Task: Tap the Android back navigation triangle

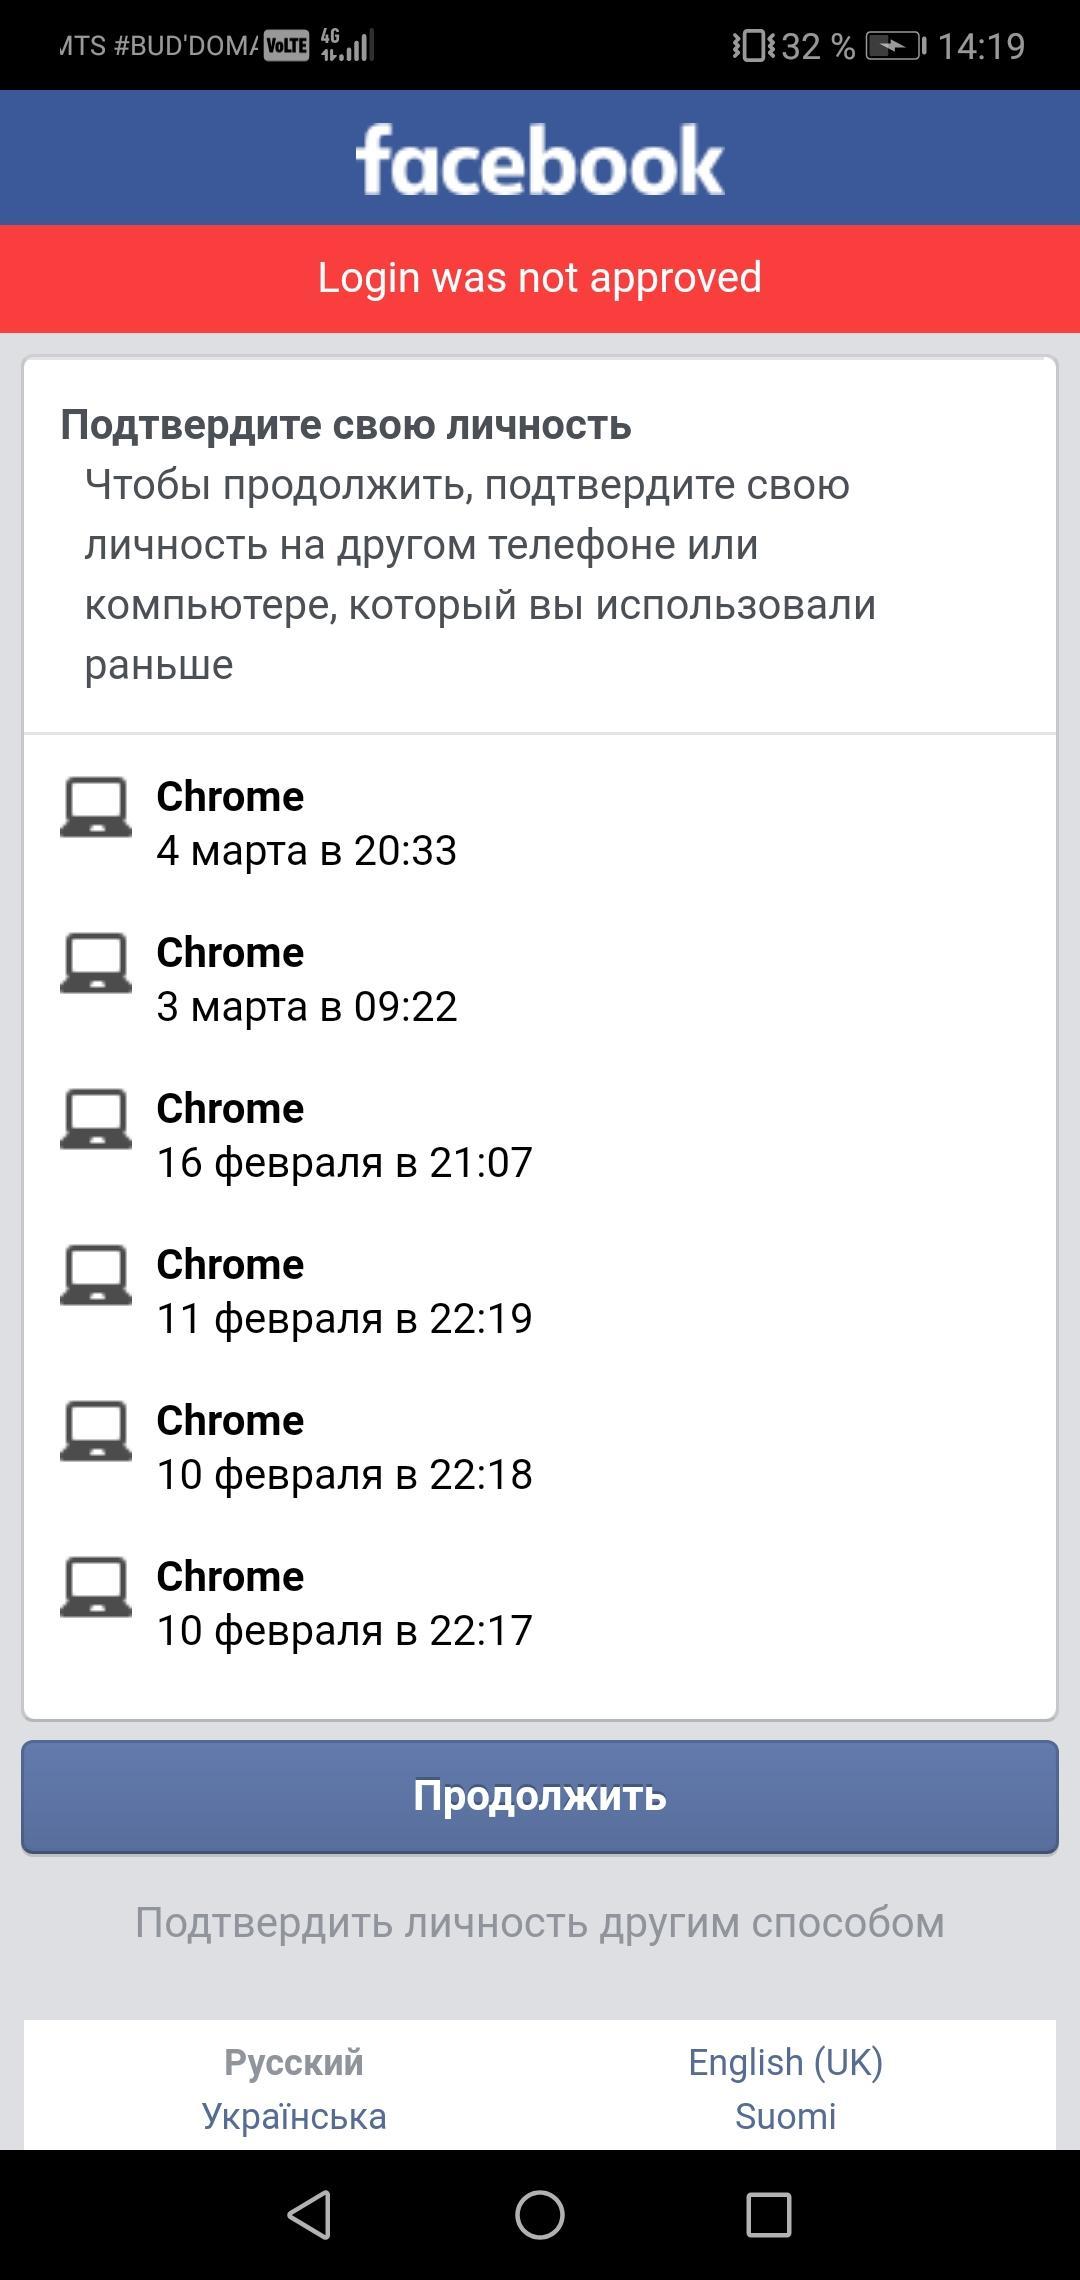Action: (310, 2214)
